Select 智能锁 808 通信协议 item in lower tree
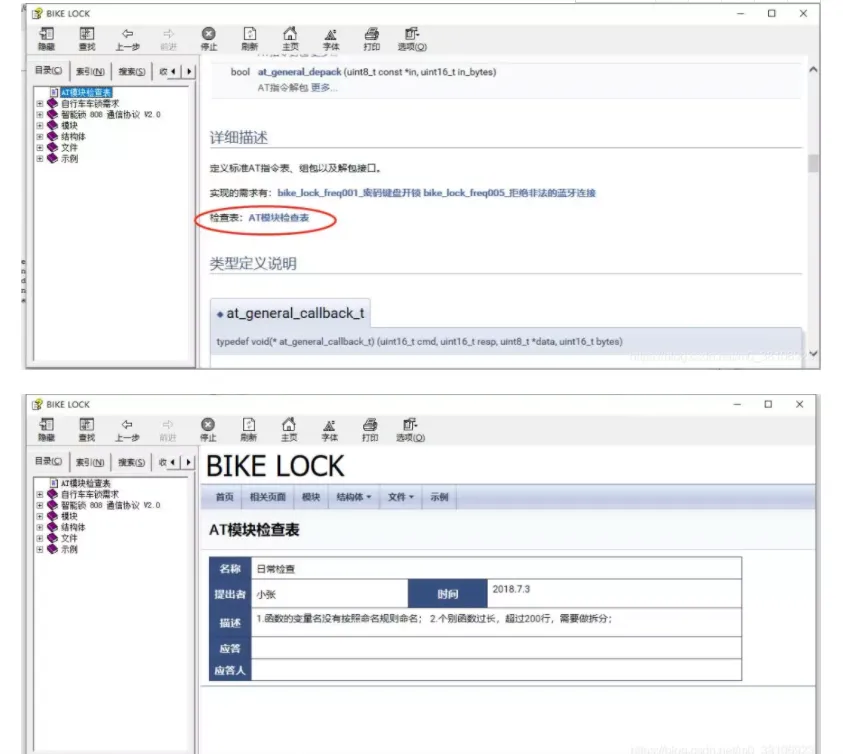This screenshot has height=754, width=843. pyautogui.click(x=110, y=505)
